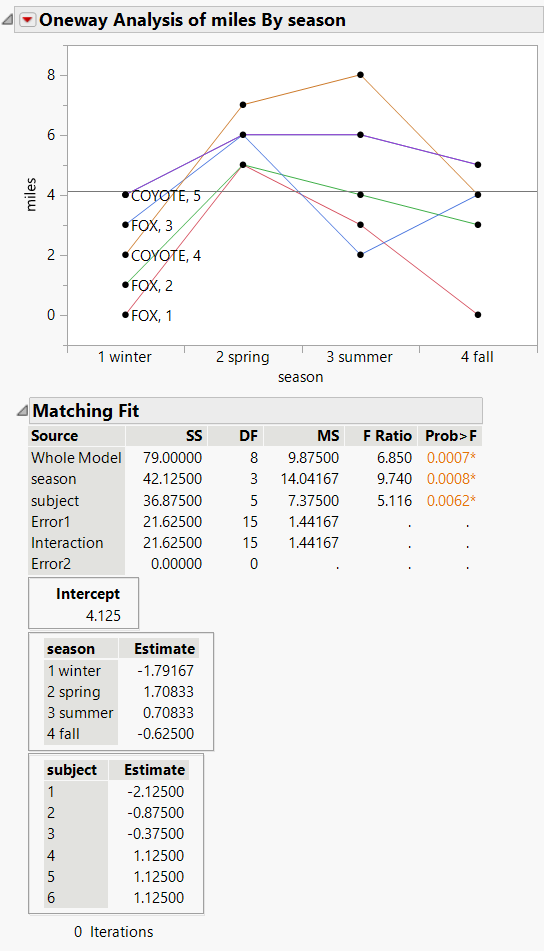Click the y-axis tick label 0

(x=51, y=315)
